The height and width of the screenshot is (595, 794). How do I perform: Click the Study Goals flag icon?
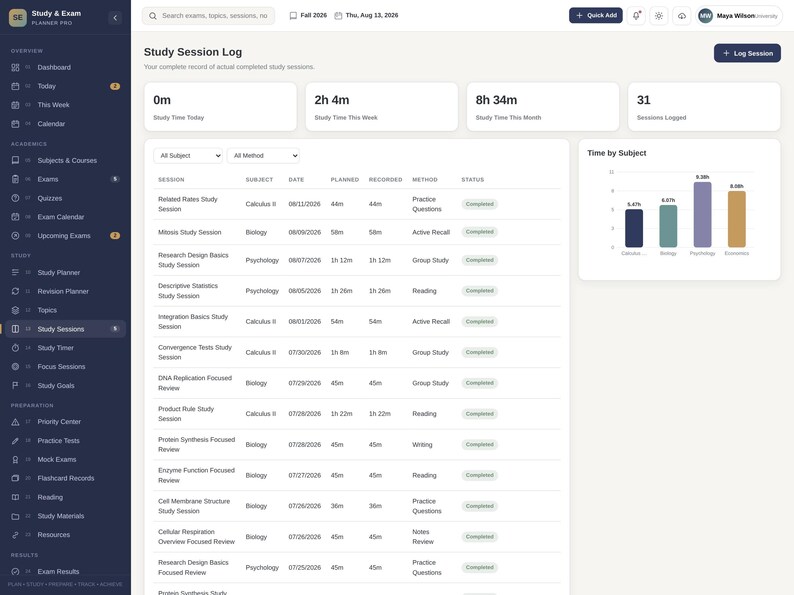click(15, 385)
